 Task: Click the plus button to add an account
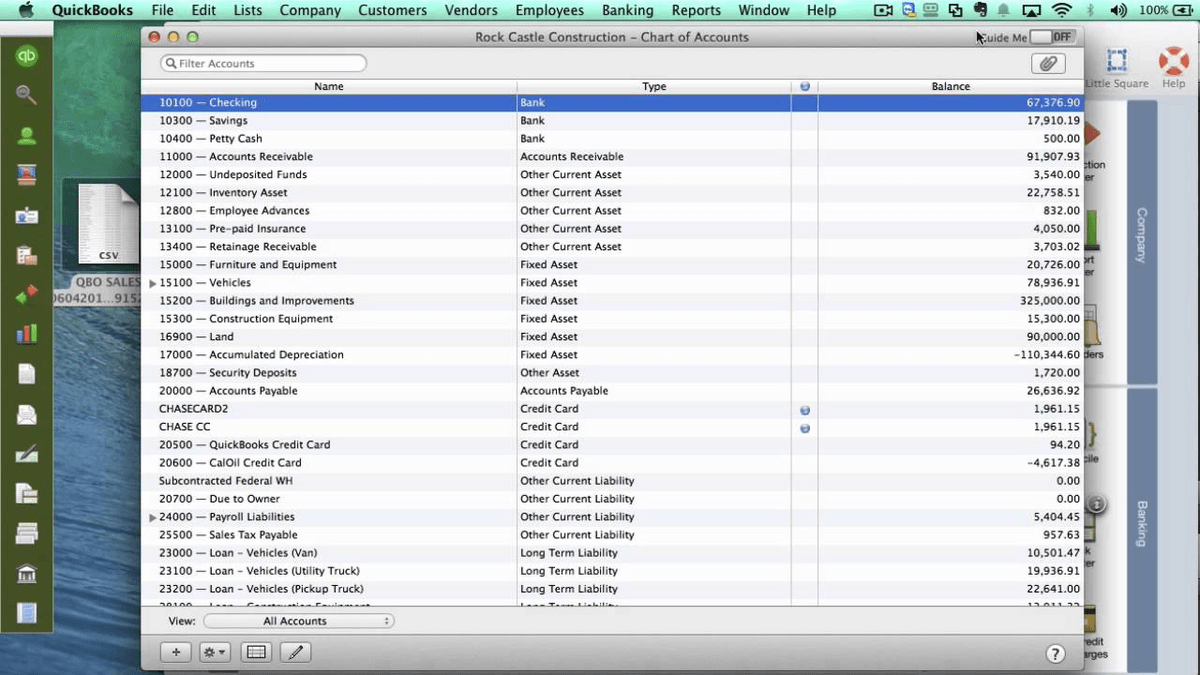pos(176,652)
